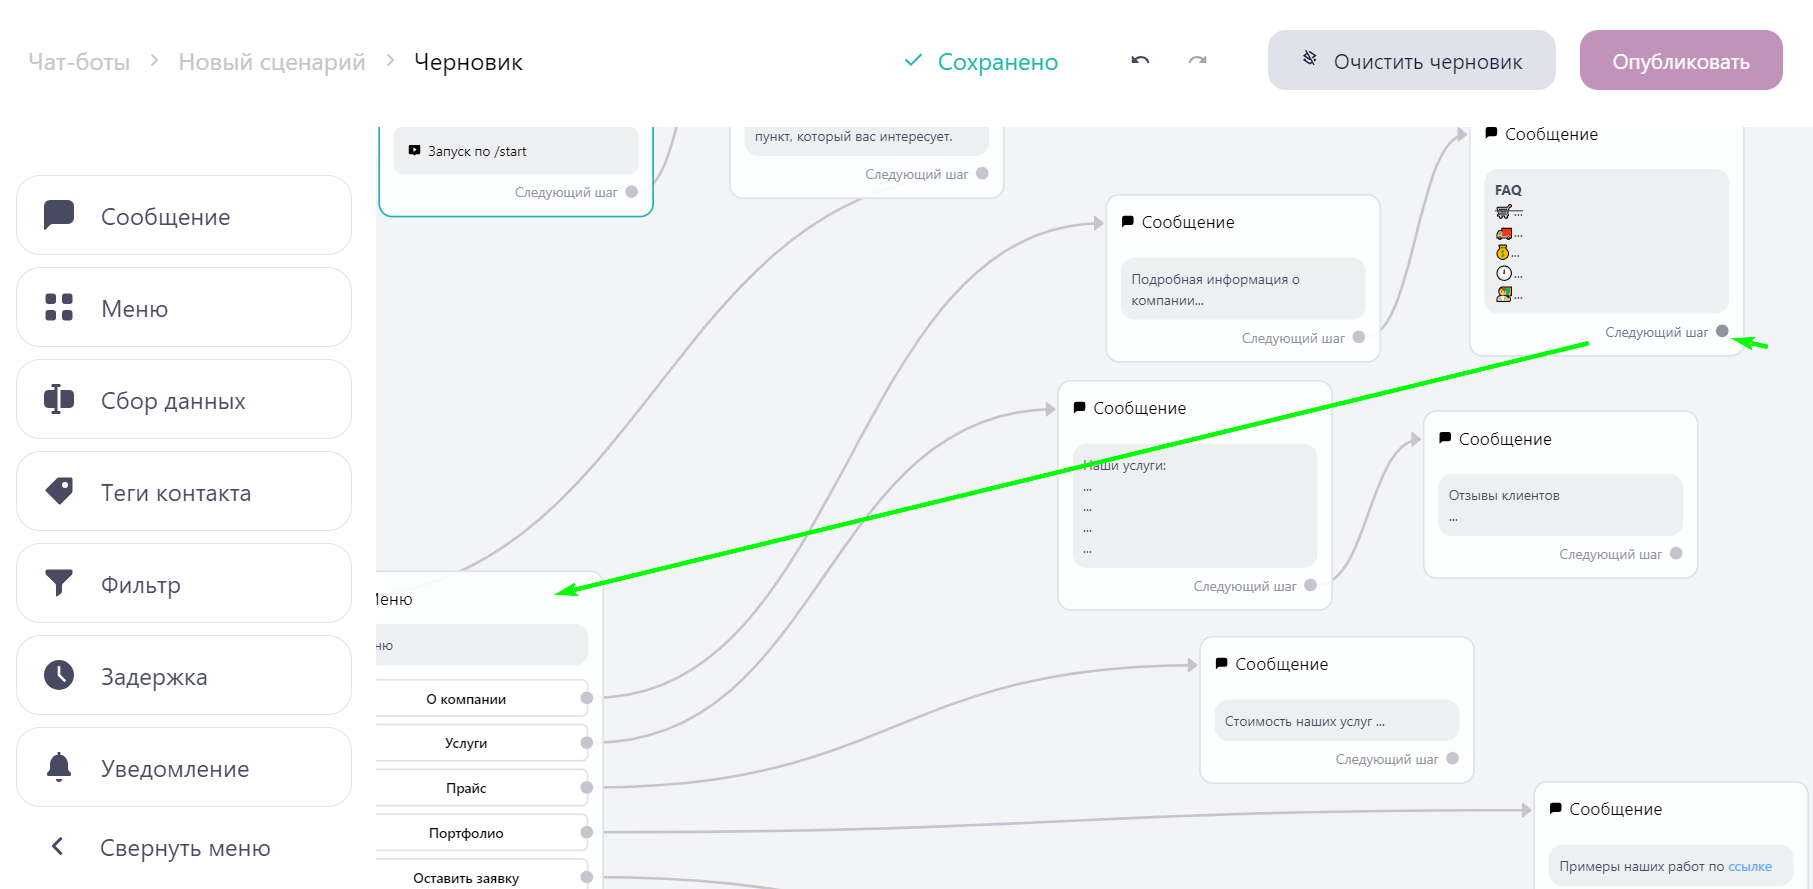Click next-step dot of Наши услуги node
The width and height of the screenshot is (1813, 889).
[1310, 585]
